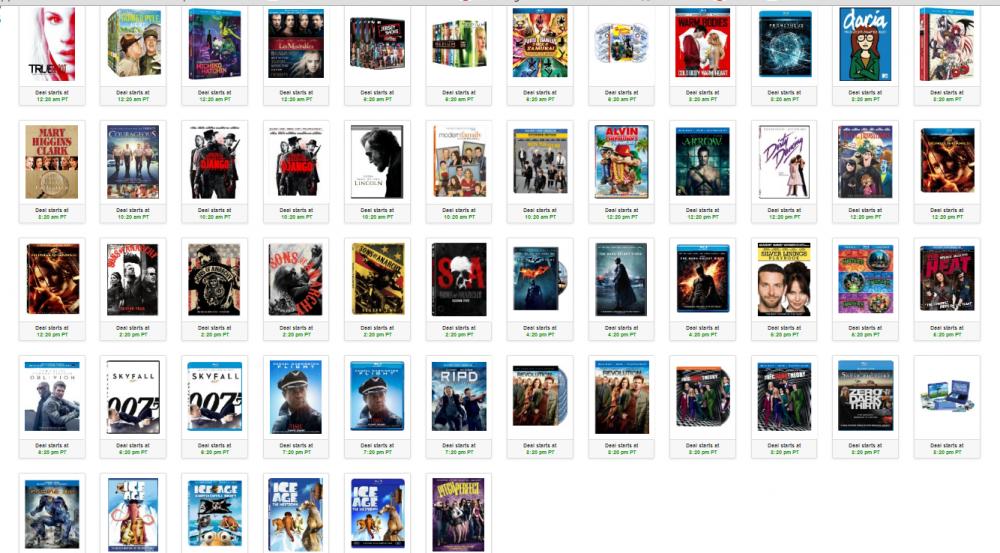This screenshot has width=1000, height=553.
Task: Select Sons of Anarchy skull SOA cover
Action: 459,279
